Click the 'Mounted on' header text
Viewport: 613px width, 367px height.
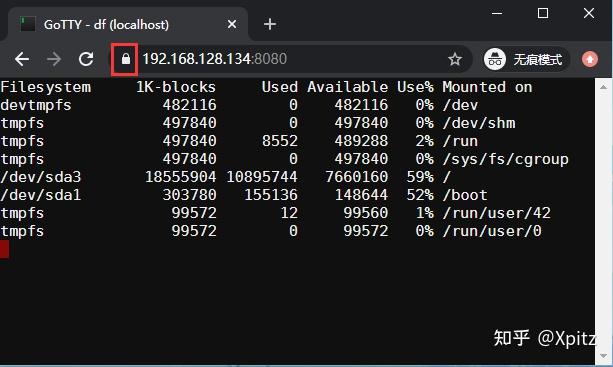[487, 87]
